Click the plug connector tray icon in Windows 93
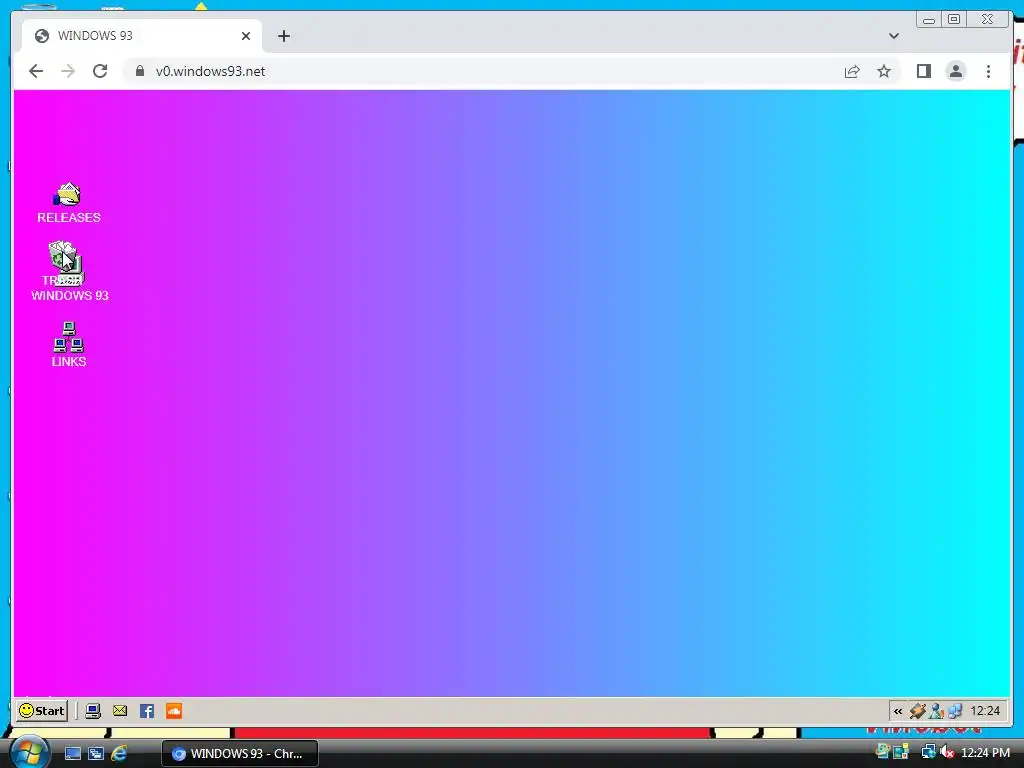The height and width of the screenshot is (768, 1024). pos(918,711)
